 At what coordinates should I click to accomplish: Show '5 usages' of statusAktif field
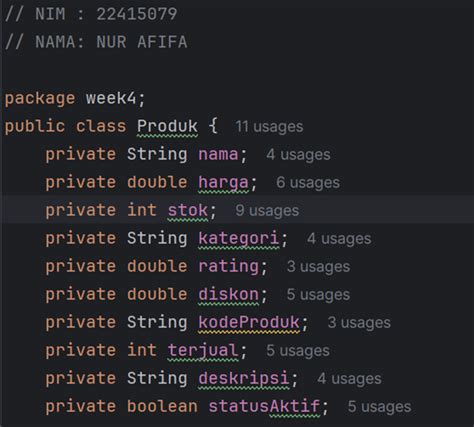pos(379,407)
